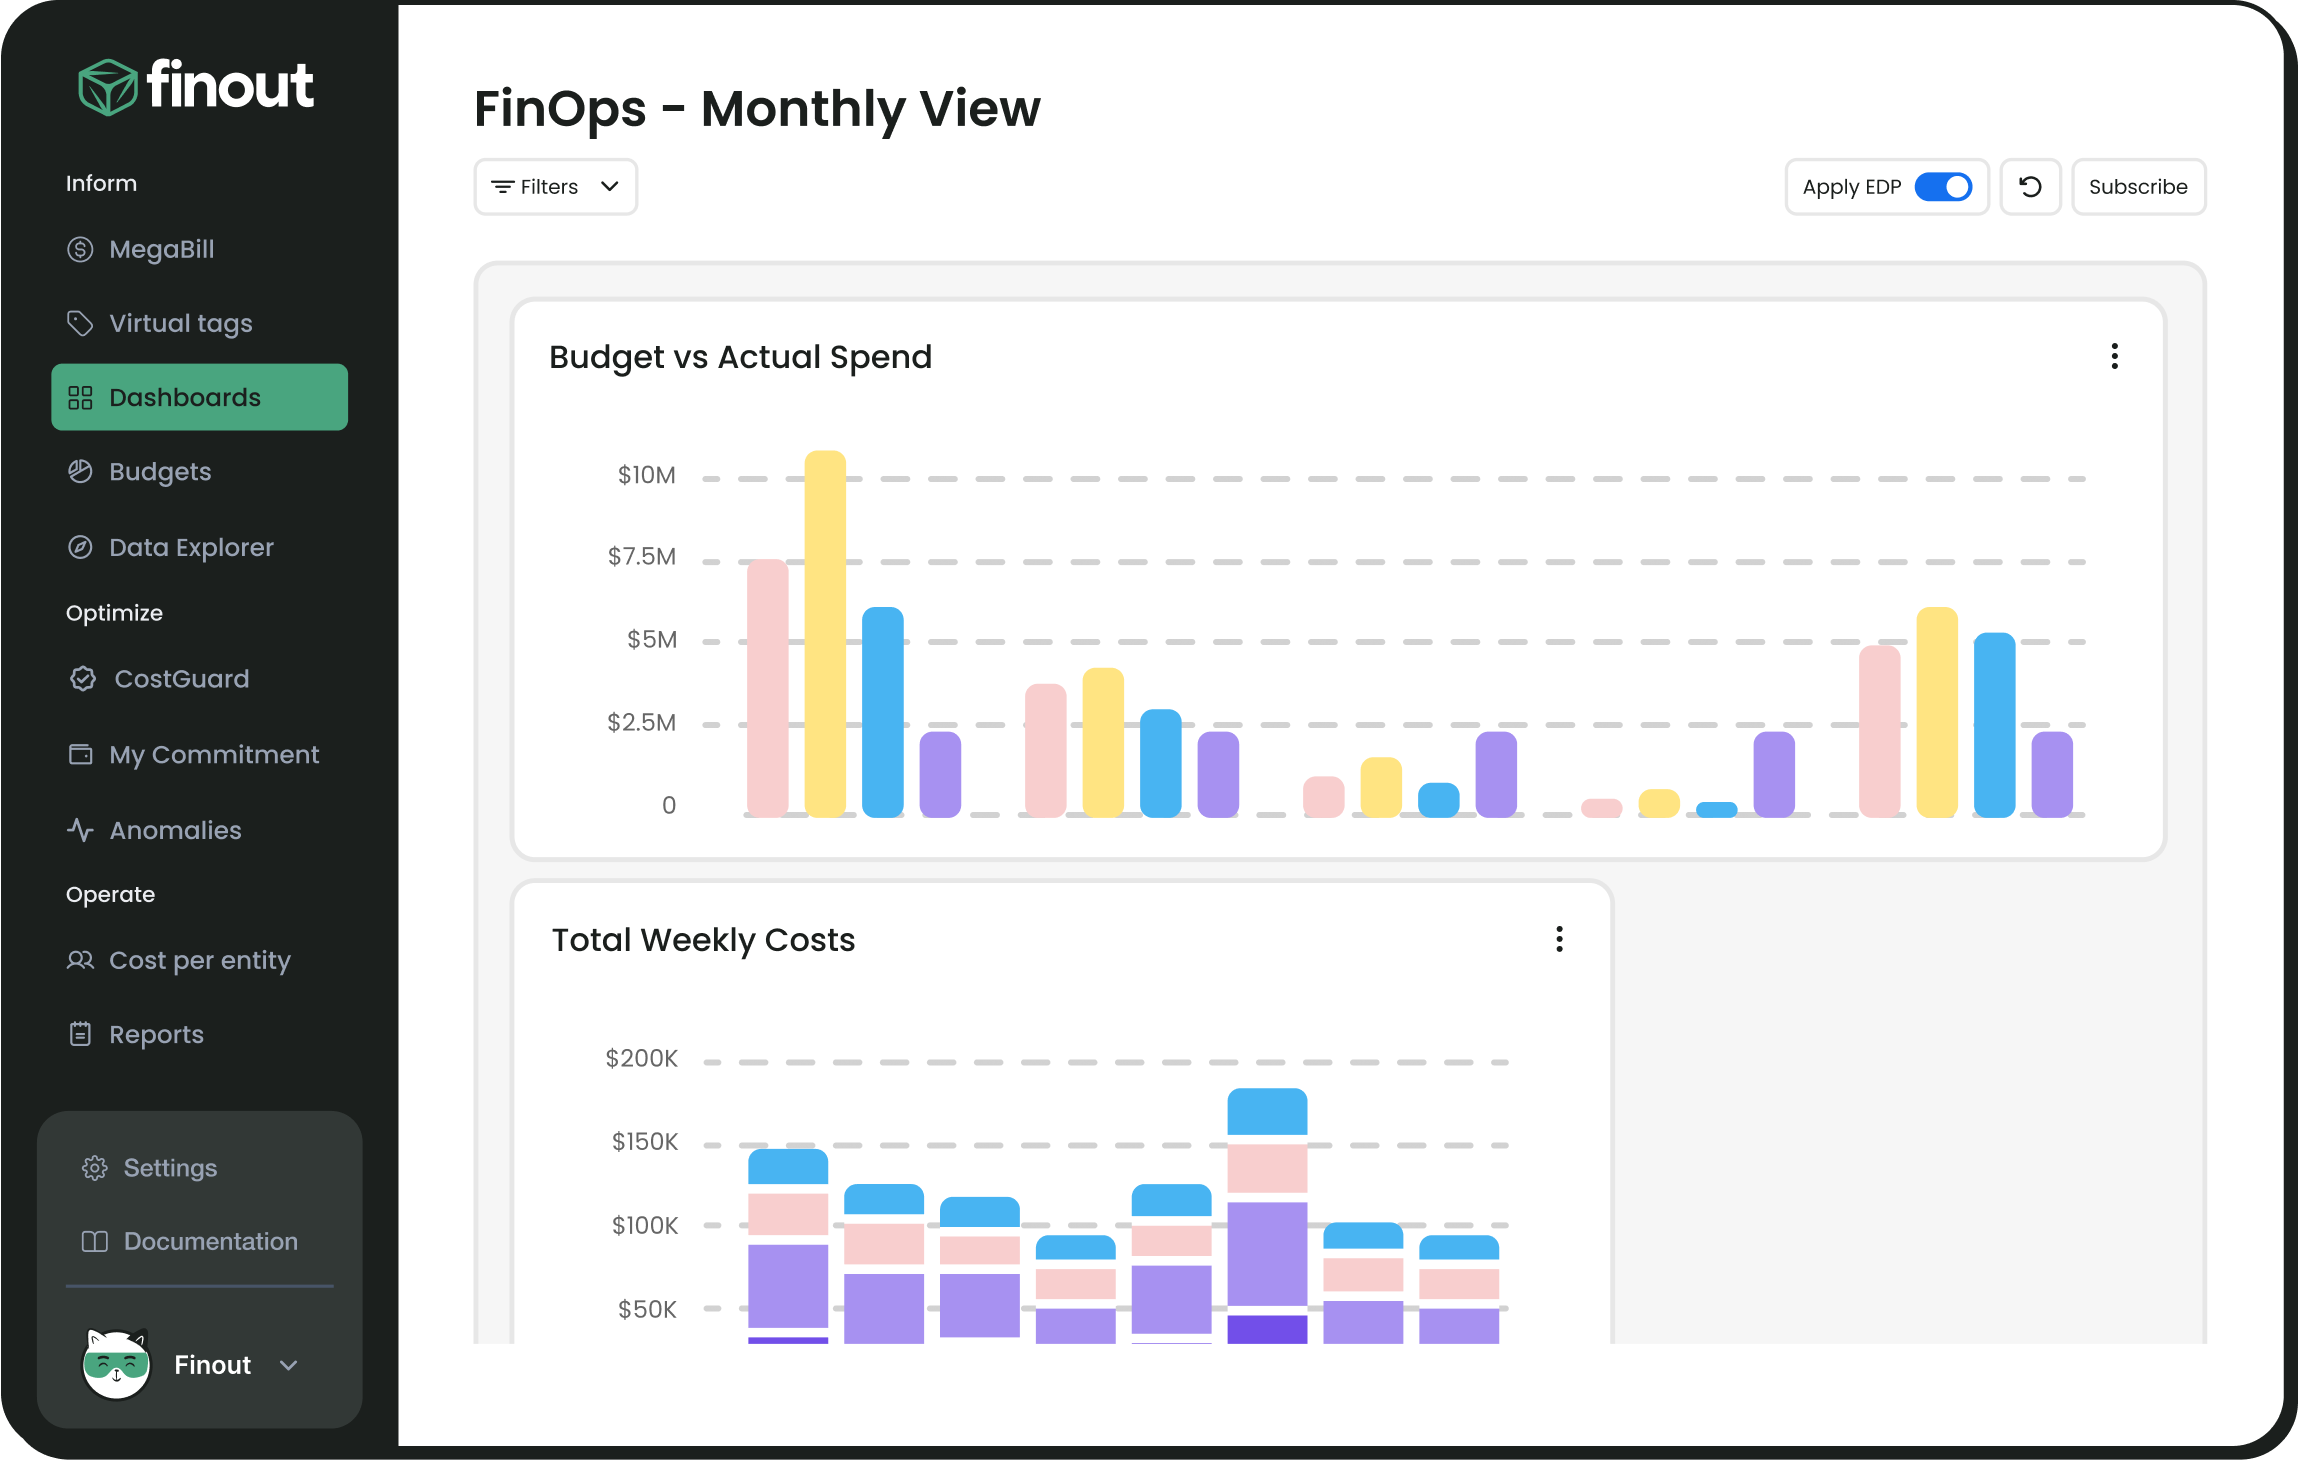The width and height of the screenshot is (2298, 1460).
Task: Open Data Explorer via its compass icon
Action: click(x=82, y=547)
